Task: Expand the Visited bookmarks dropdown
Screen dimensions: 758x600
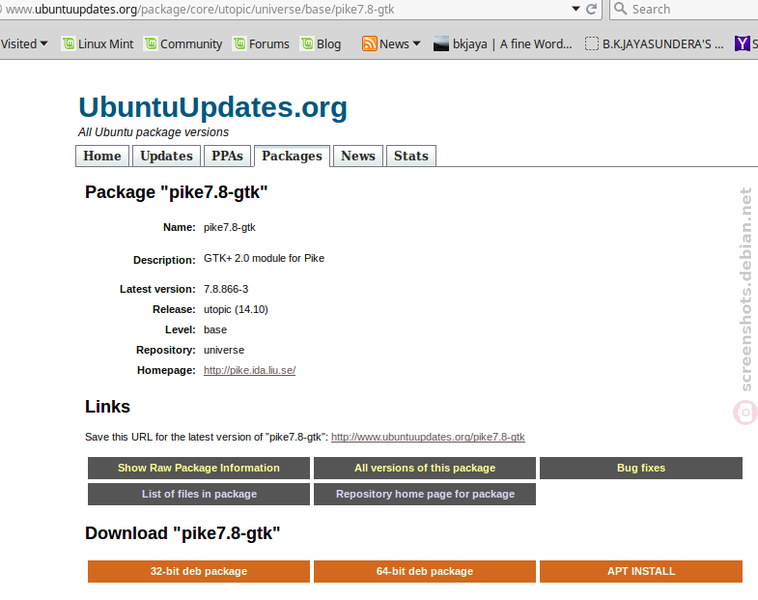Action: [x=24, y=44]
